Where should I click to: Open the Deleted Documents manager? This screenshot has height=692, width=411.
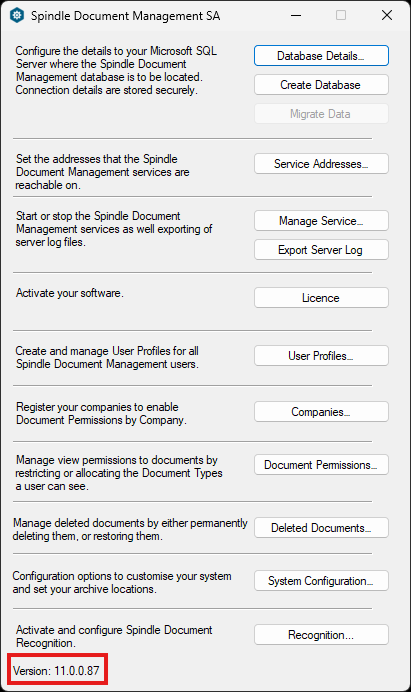(x=321, y=528)
